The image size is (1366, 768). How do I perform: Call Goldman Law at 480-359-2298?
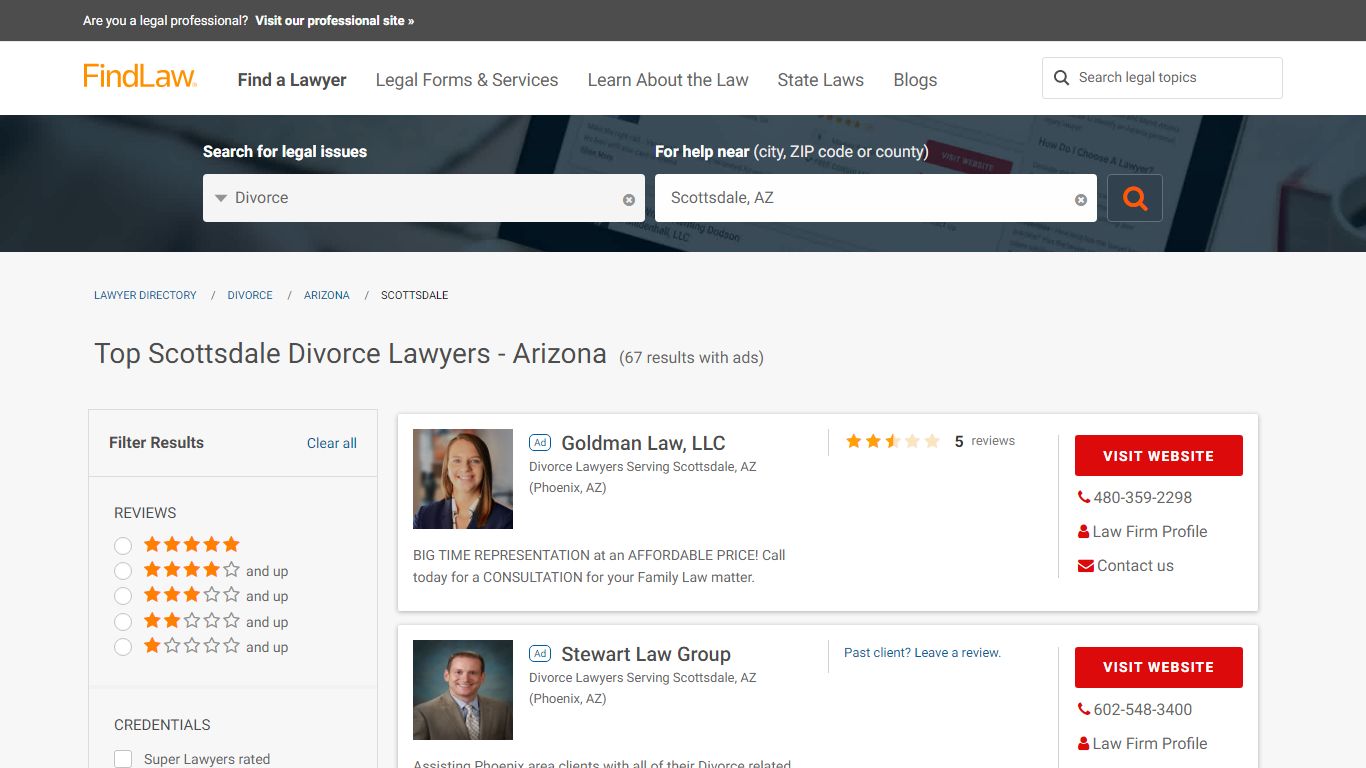tap(1135, 497)
